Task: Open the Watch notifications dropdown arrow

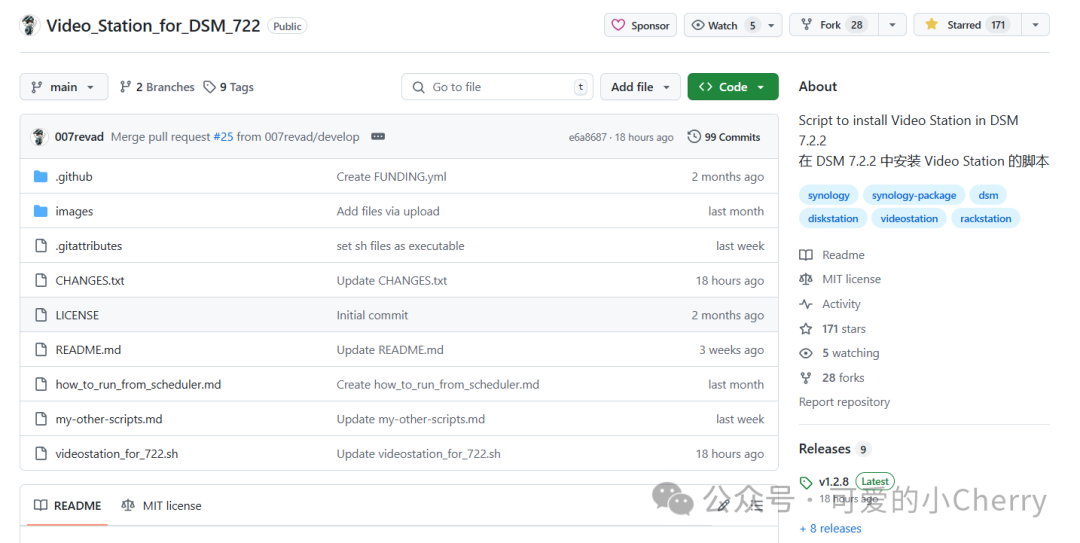Action: click(x=771, y=25)
